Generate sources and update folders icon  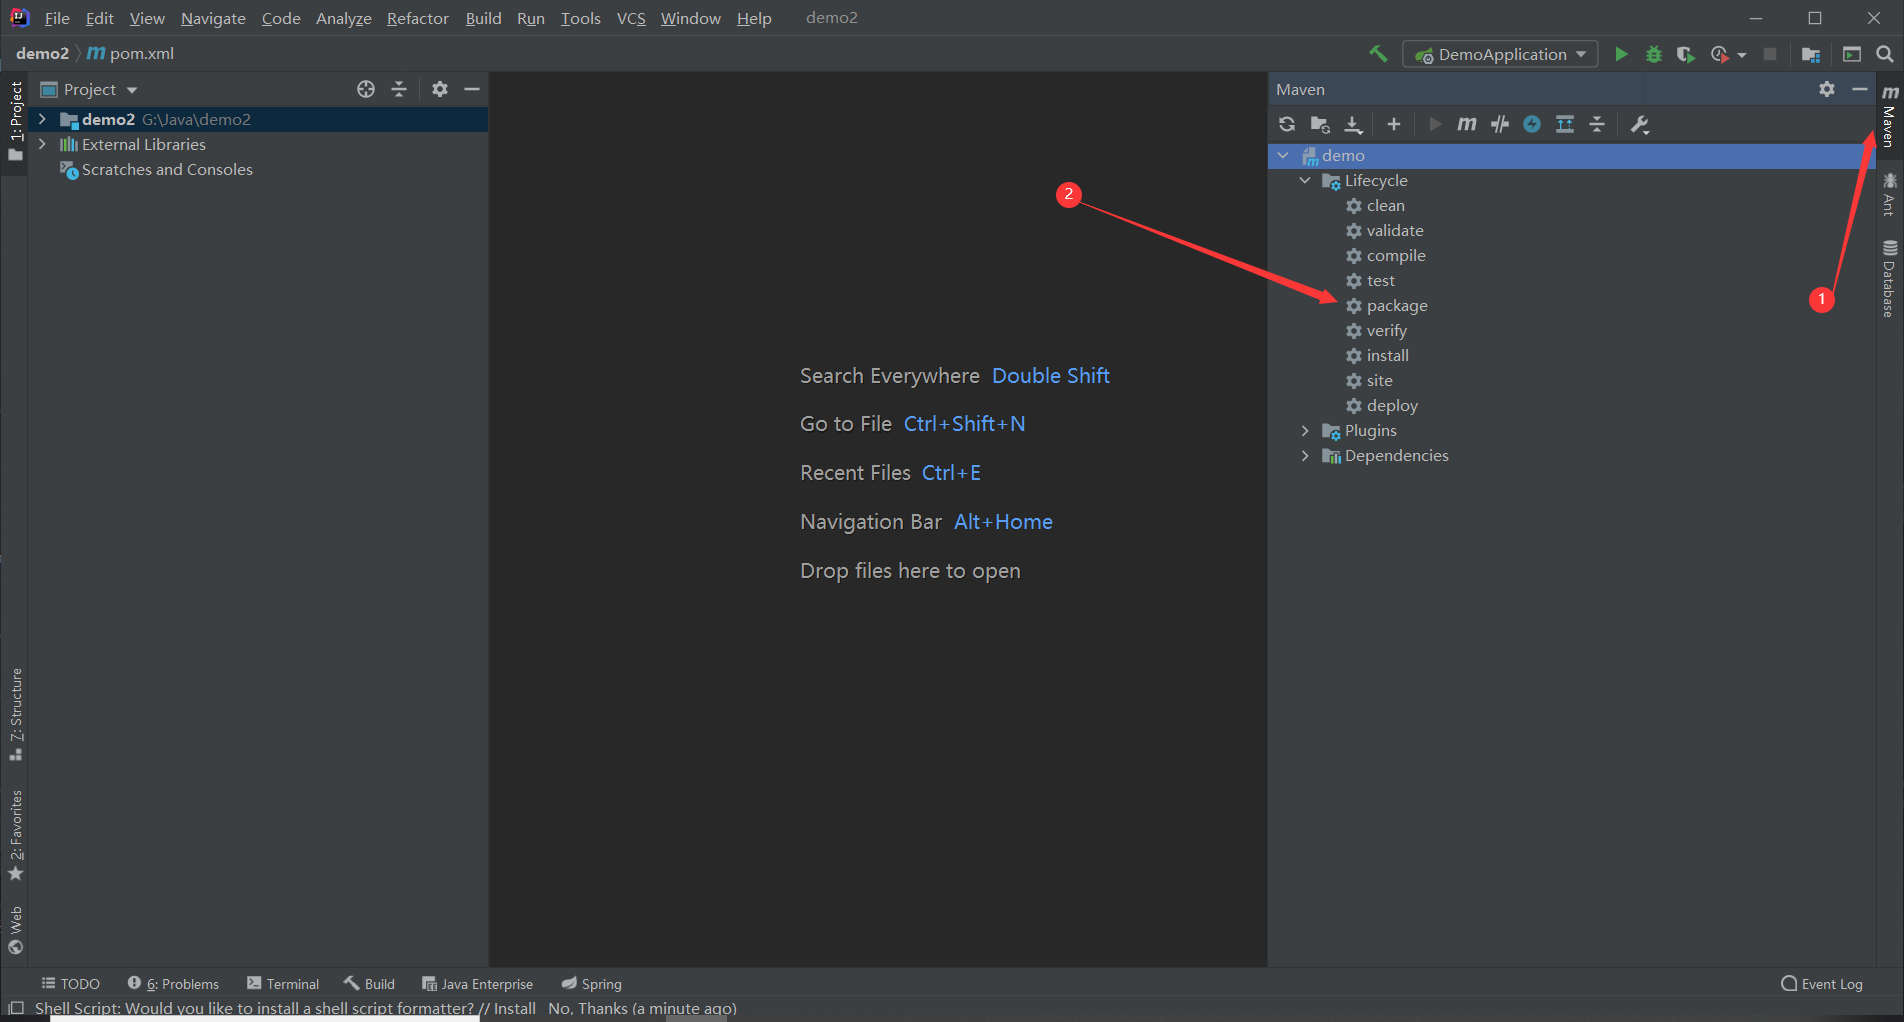pos(1320,124)
